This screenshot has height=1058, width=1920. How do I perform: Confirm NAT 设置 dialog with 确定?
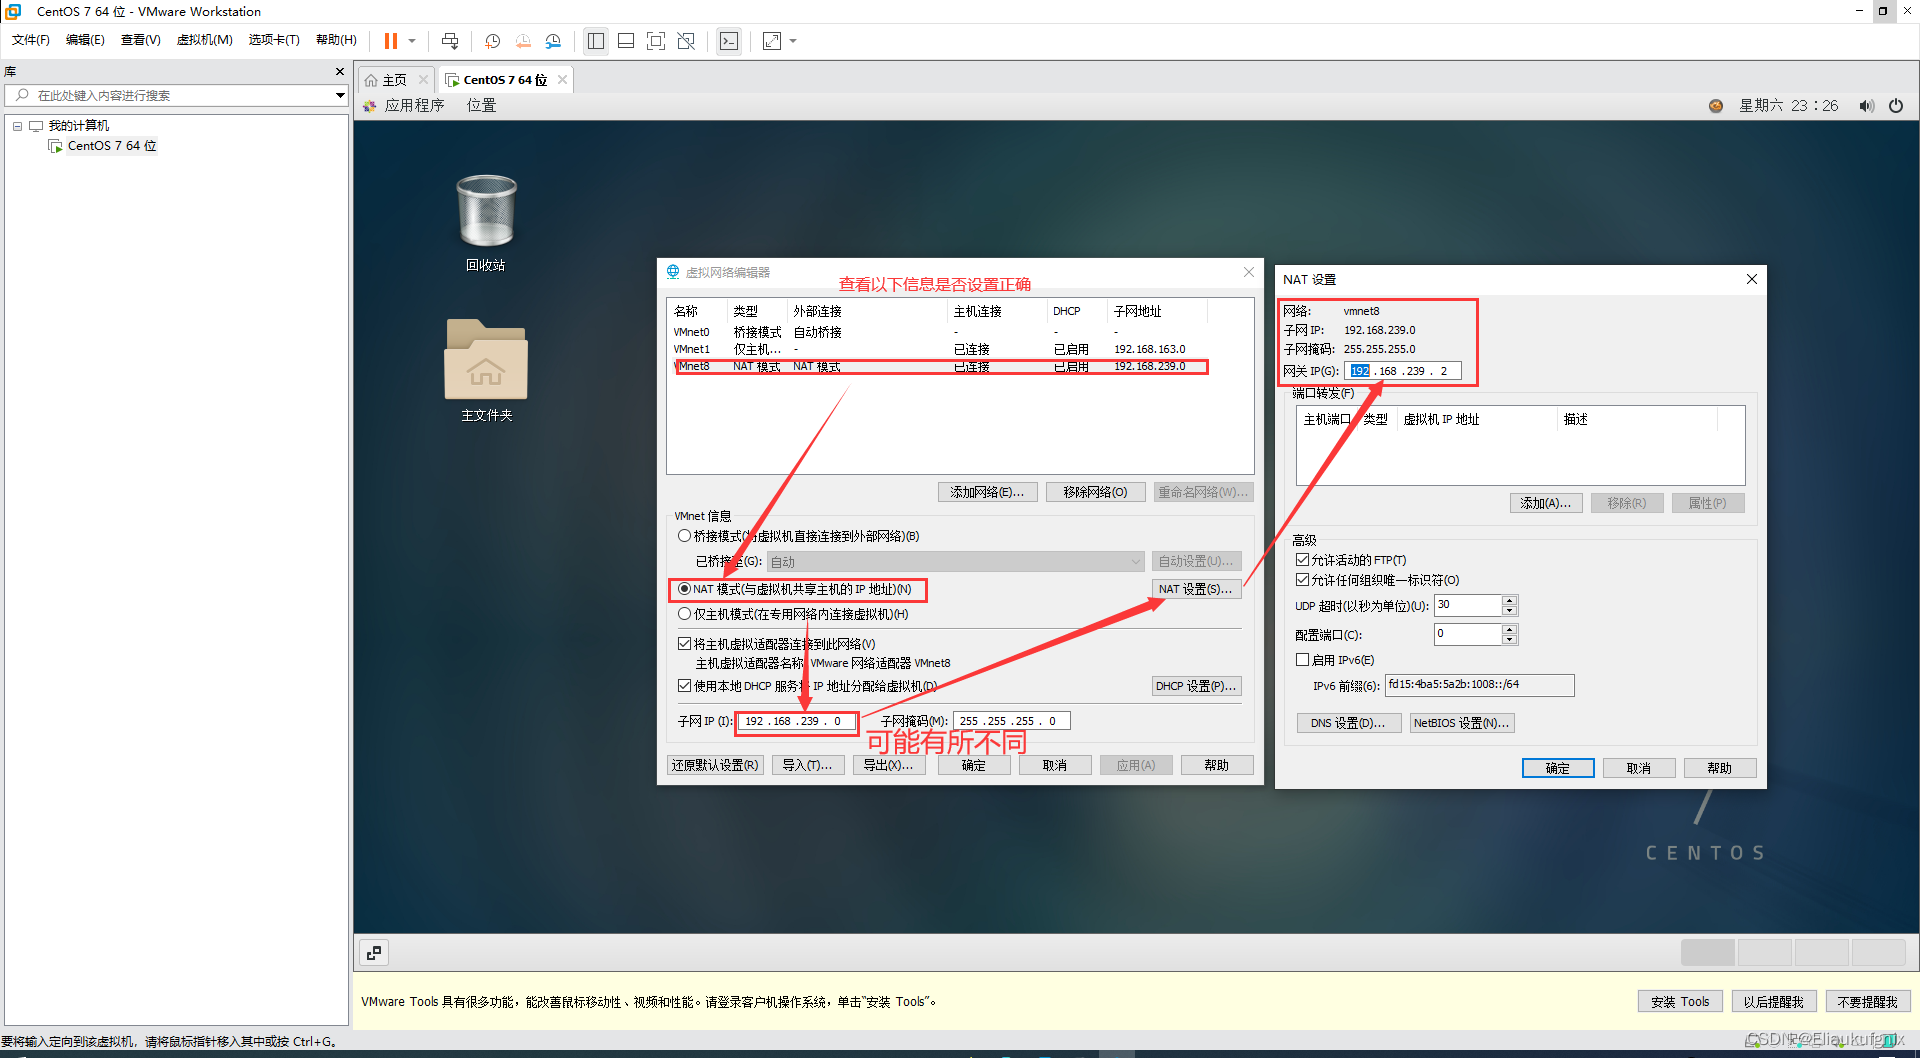(1558, 768)
